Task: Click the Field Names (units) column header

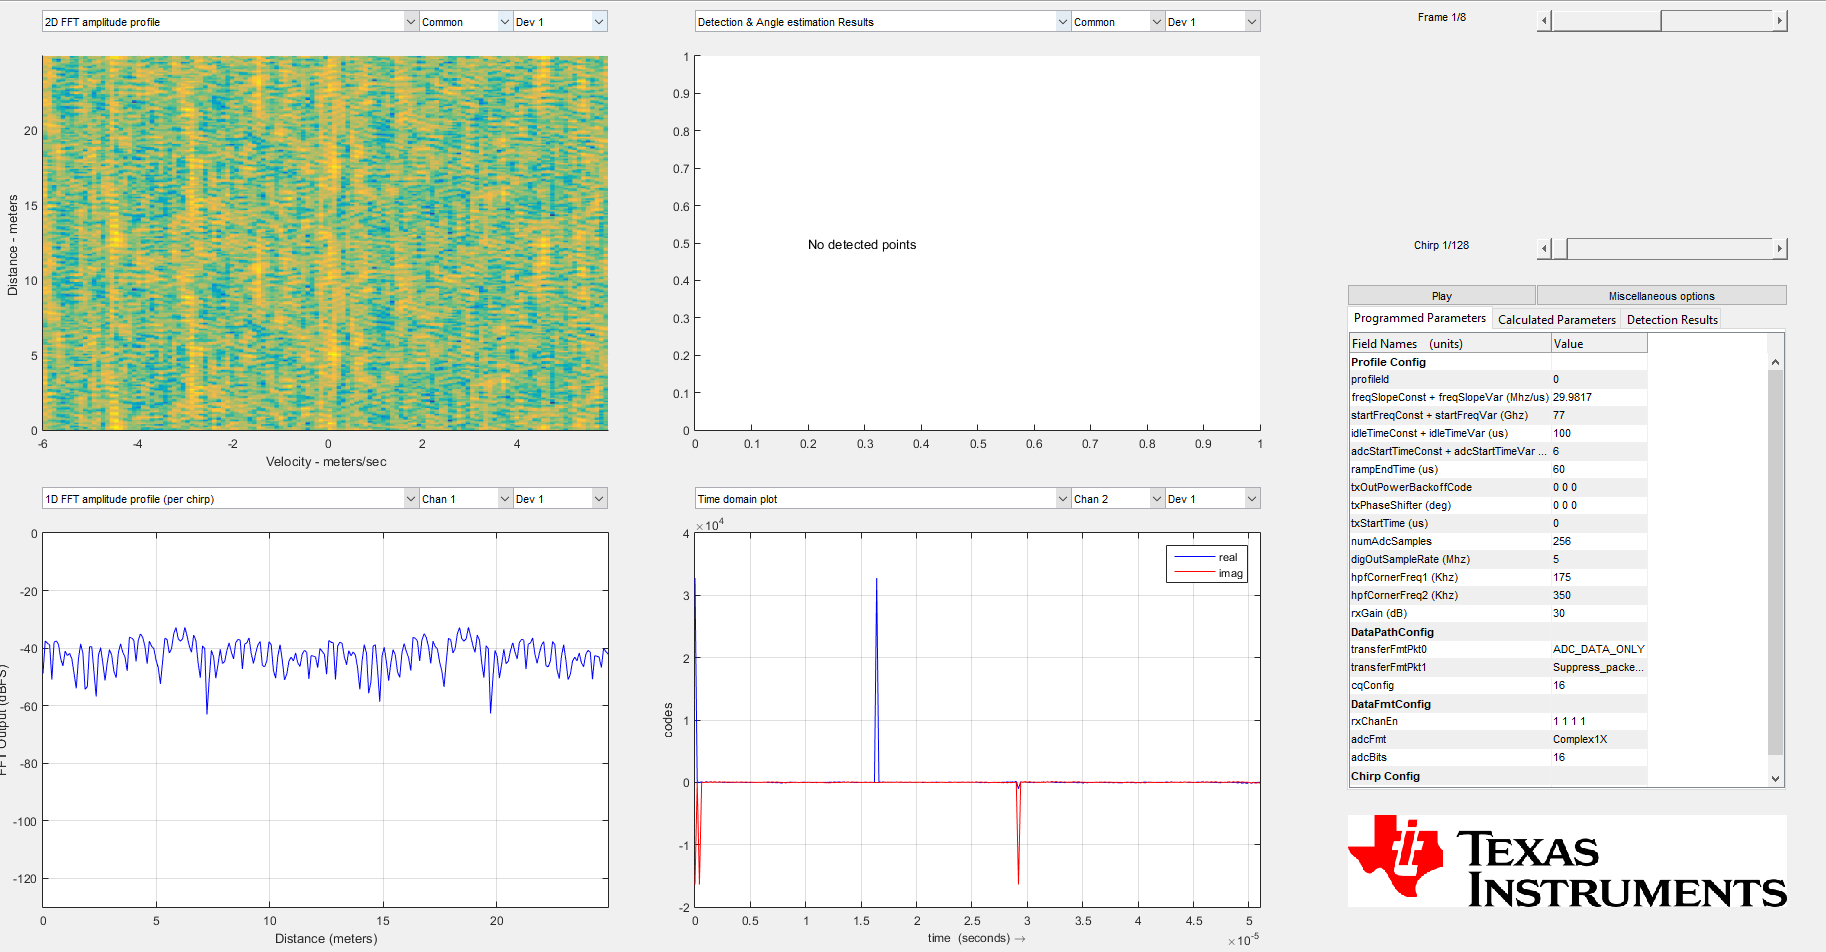Action: (1449, 343)
